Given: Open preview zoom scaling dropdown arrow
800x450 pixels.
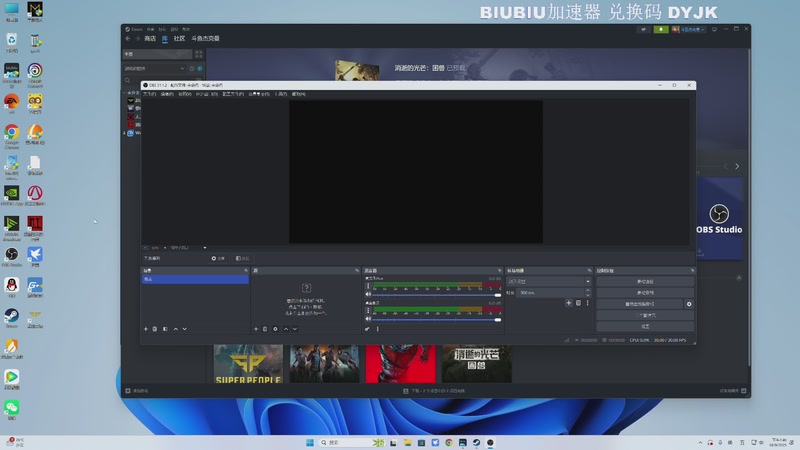Looking at the screenshot, I should point(205,248).
